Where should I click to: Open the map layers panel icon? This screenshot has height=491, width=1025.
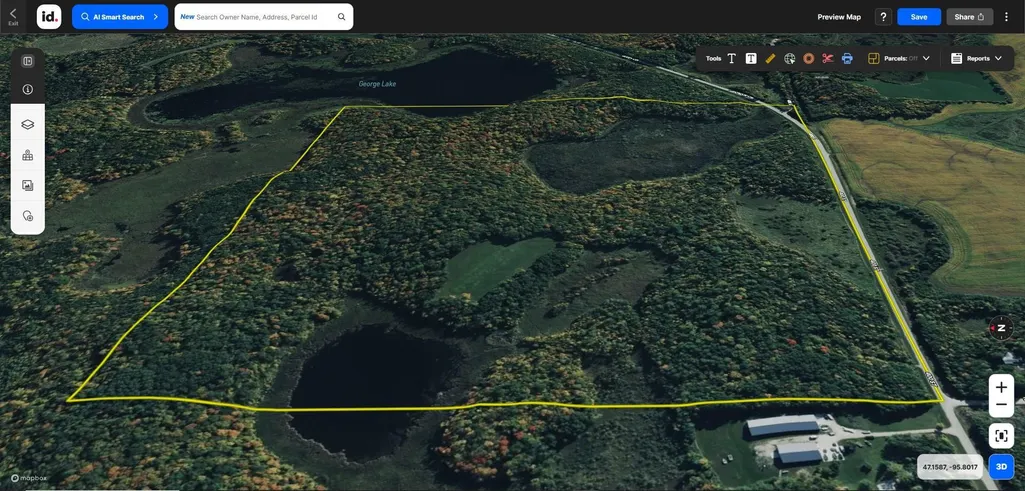click(27, 124)
